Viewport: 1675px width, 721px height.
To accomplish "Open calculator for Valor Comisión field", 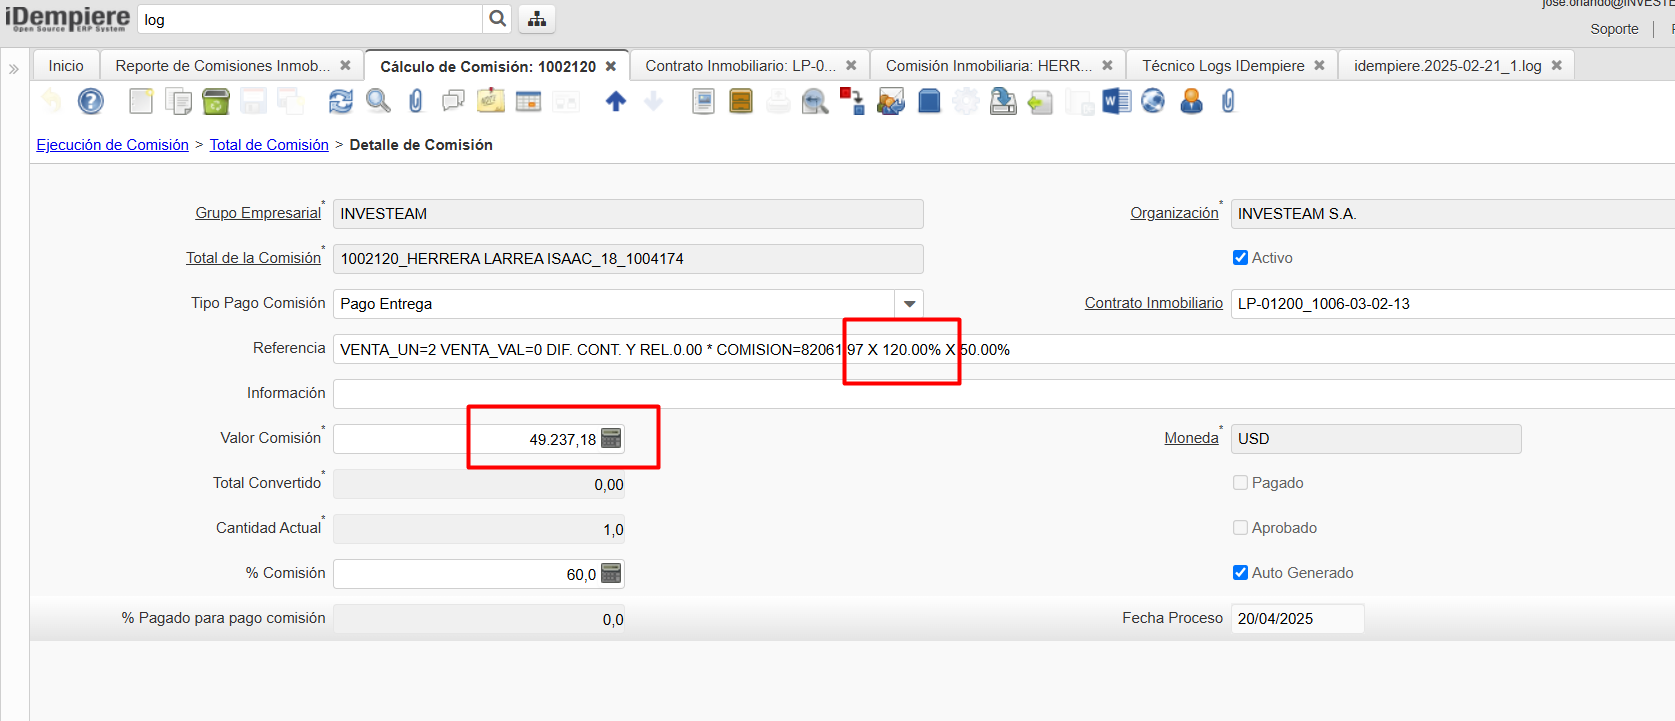I will pyautogui.click(x=611, y=439).
